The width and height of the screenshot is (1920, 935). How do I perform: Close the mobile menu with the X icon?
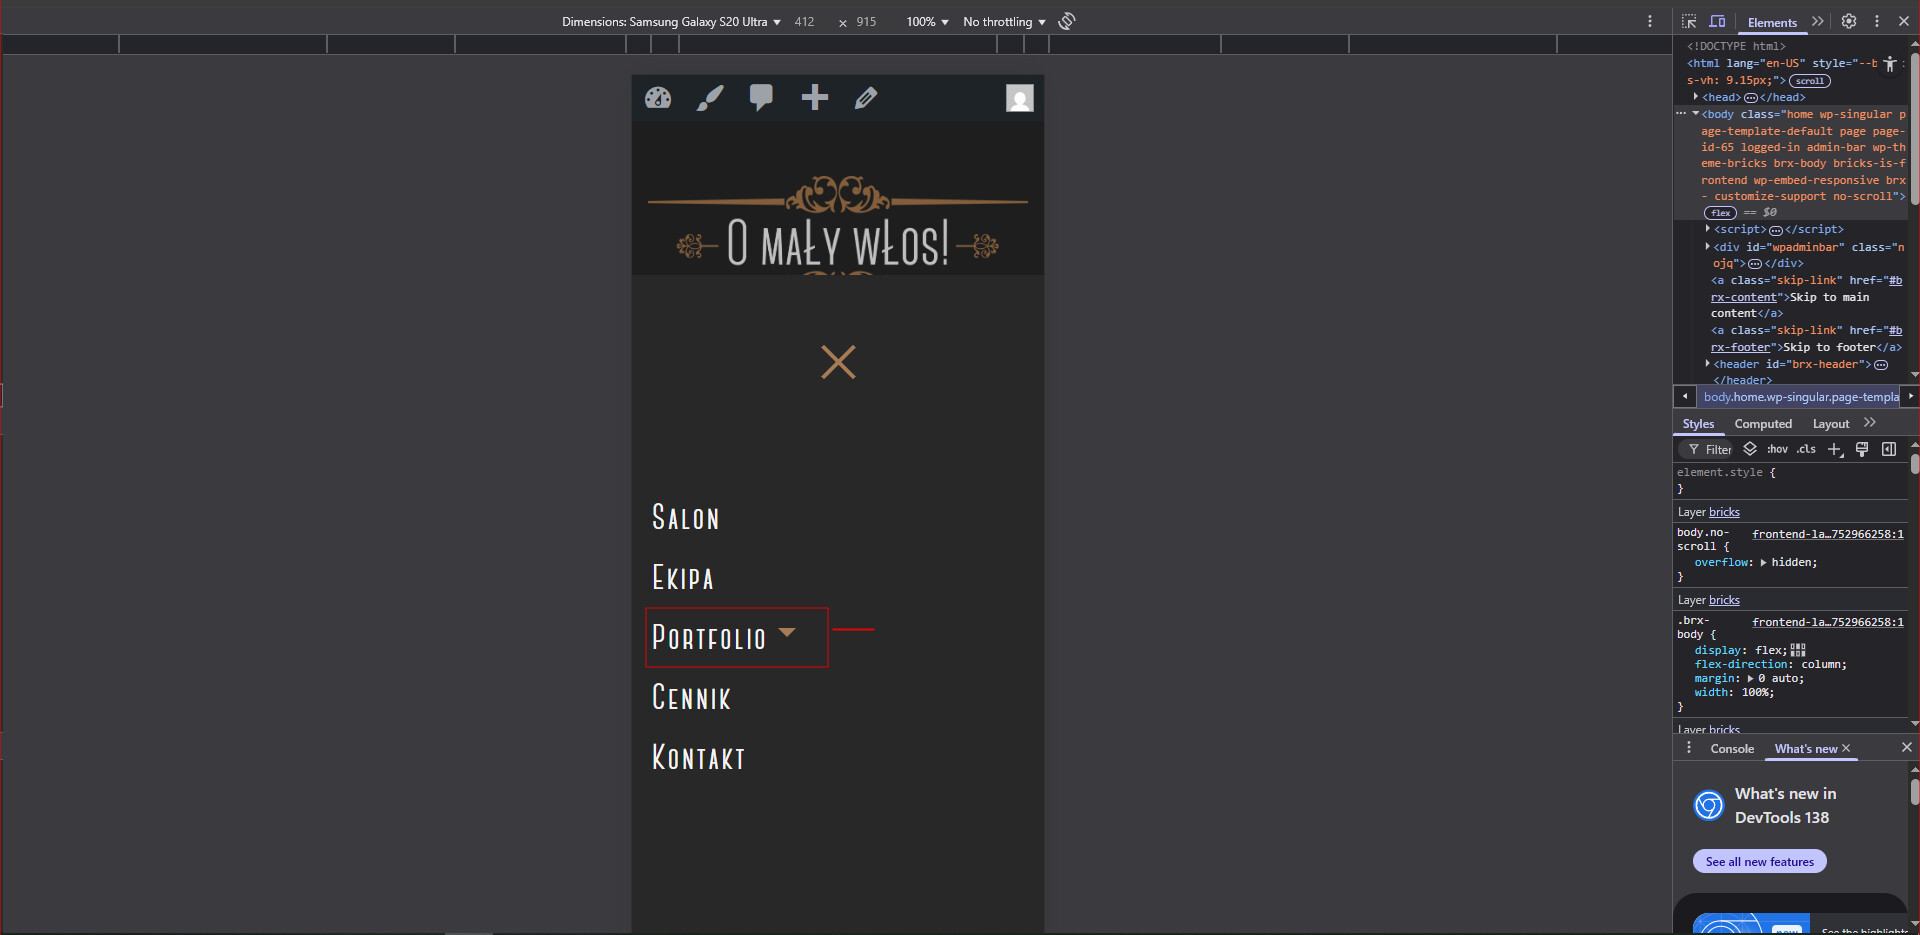(838, 362)
